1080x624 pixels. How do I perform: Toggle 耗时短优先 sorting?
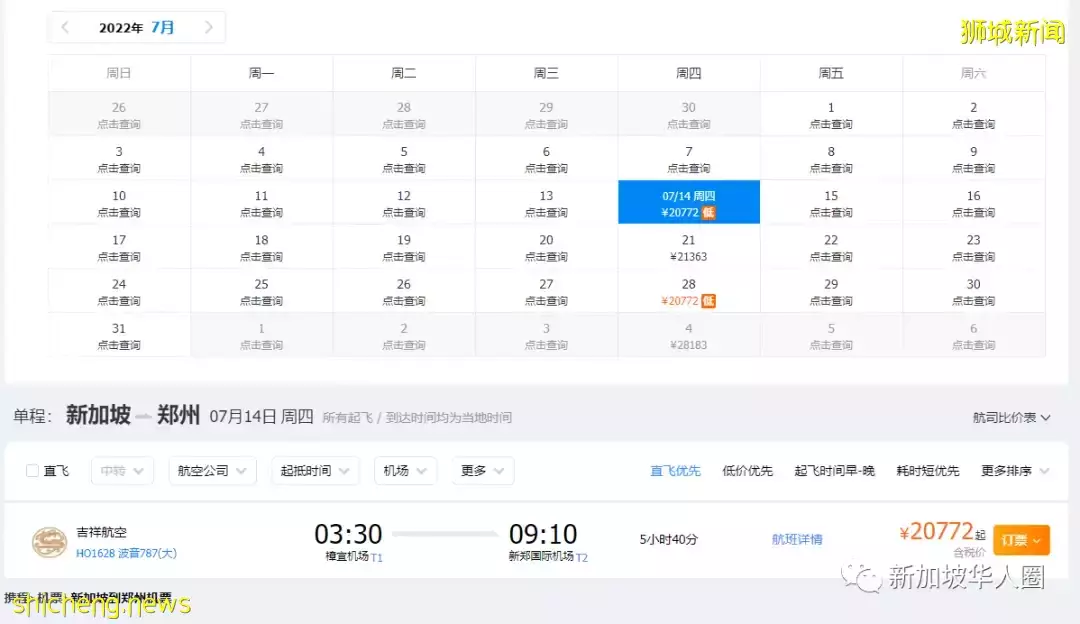[928, 470]
